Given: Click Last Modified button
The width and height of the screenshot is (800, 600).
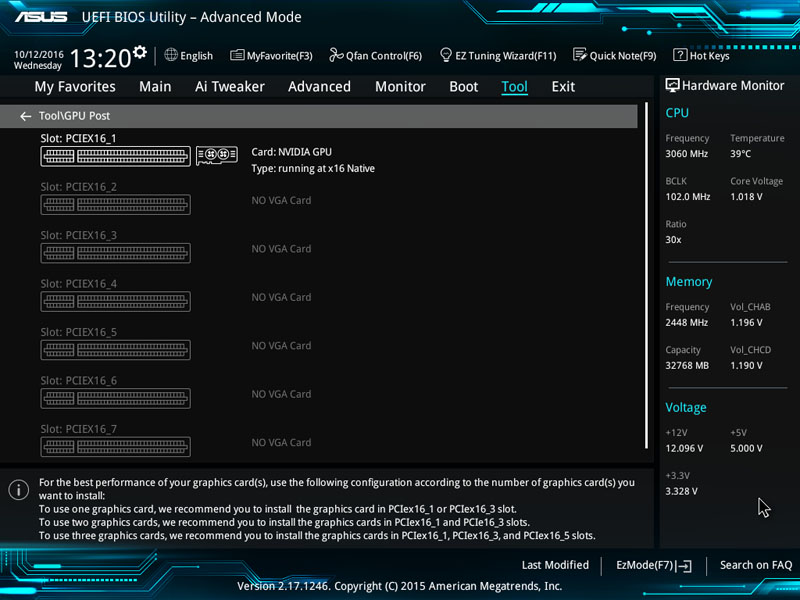Looking at the screenshot, I should [555, 565].
